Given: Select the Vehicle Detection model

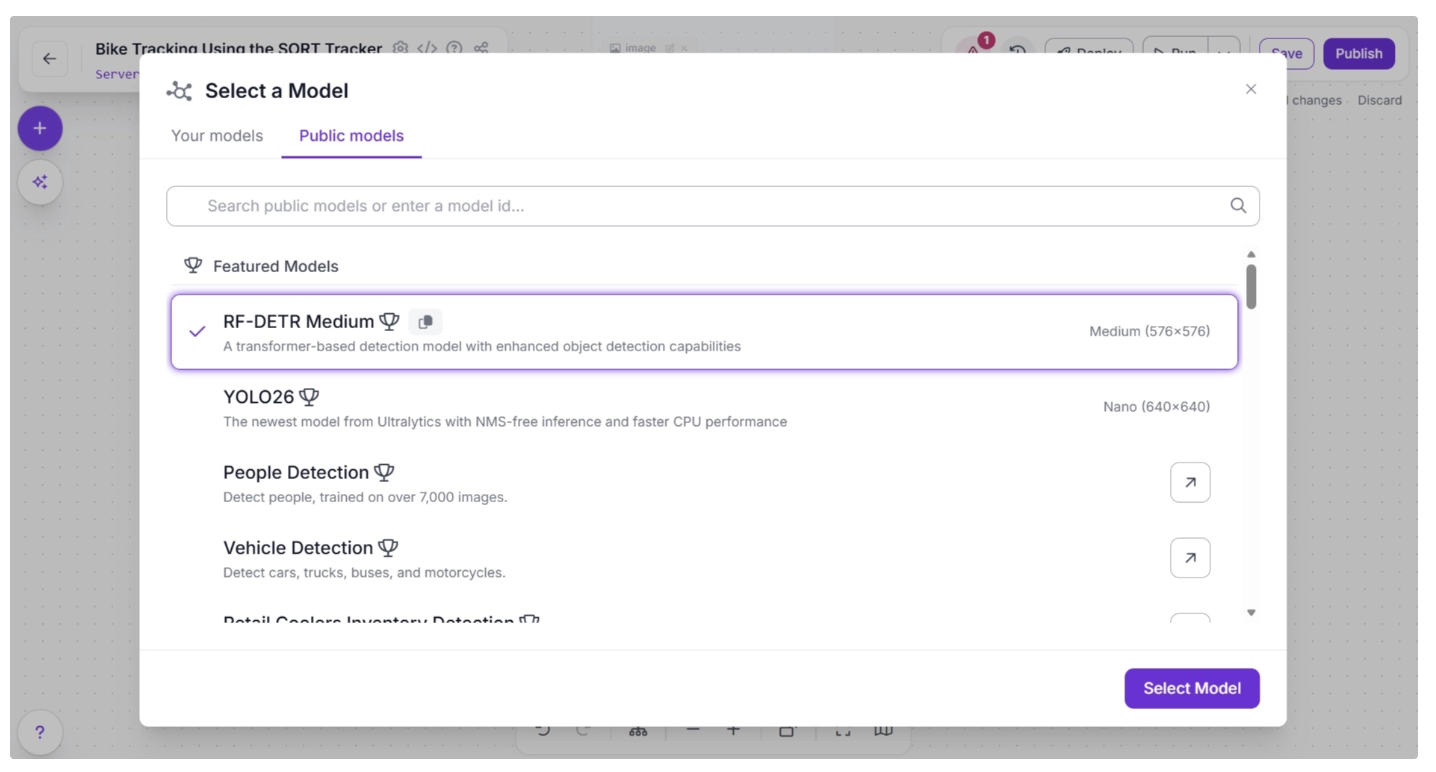Looking at the screenshot, I should tap(704, 558).
